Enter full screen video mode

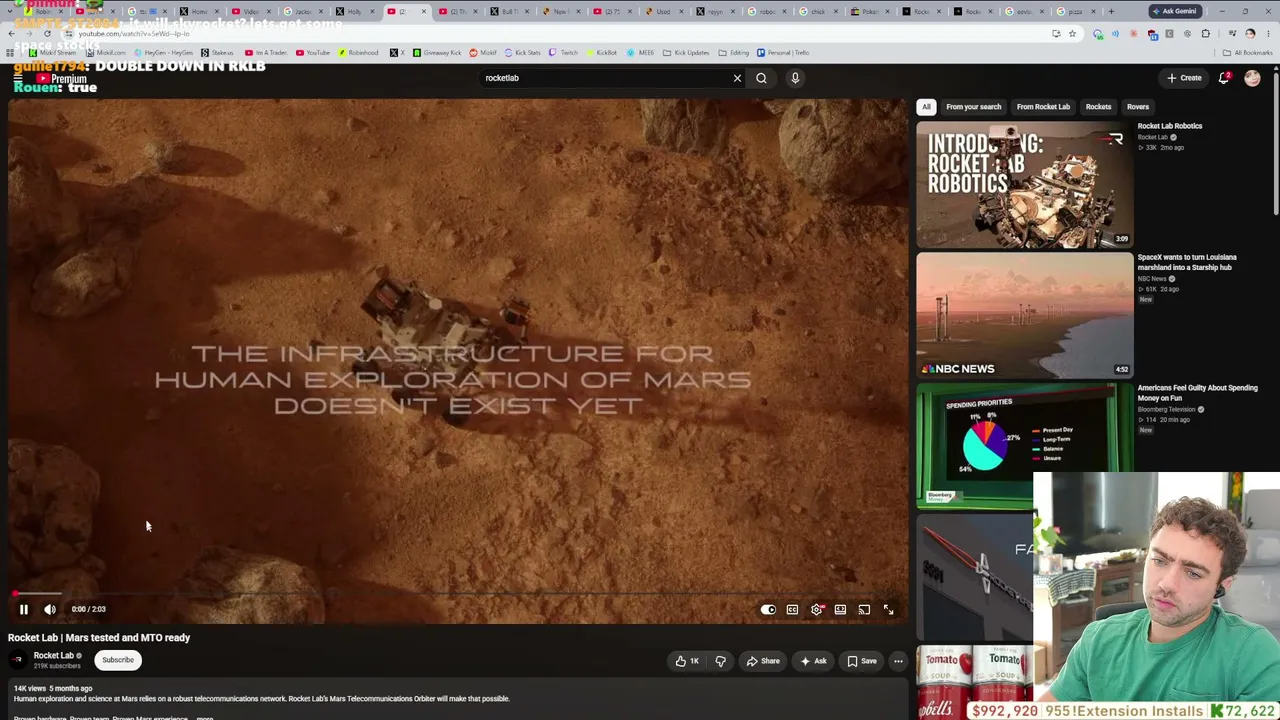point(888,609)
